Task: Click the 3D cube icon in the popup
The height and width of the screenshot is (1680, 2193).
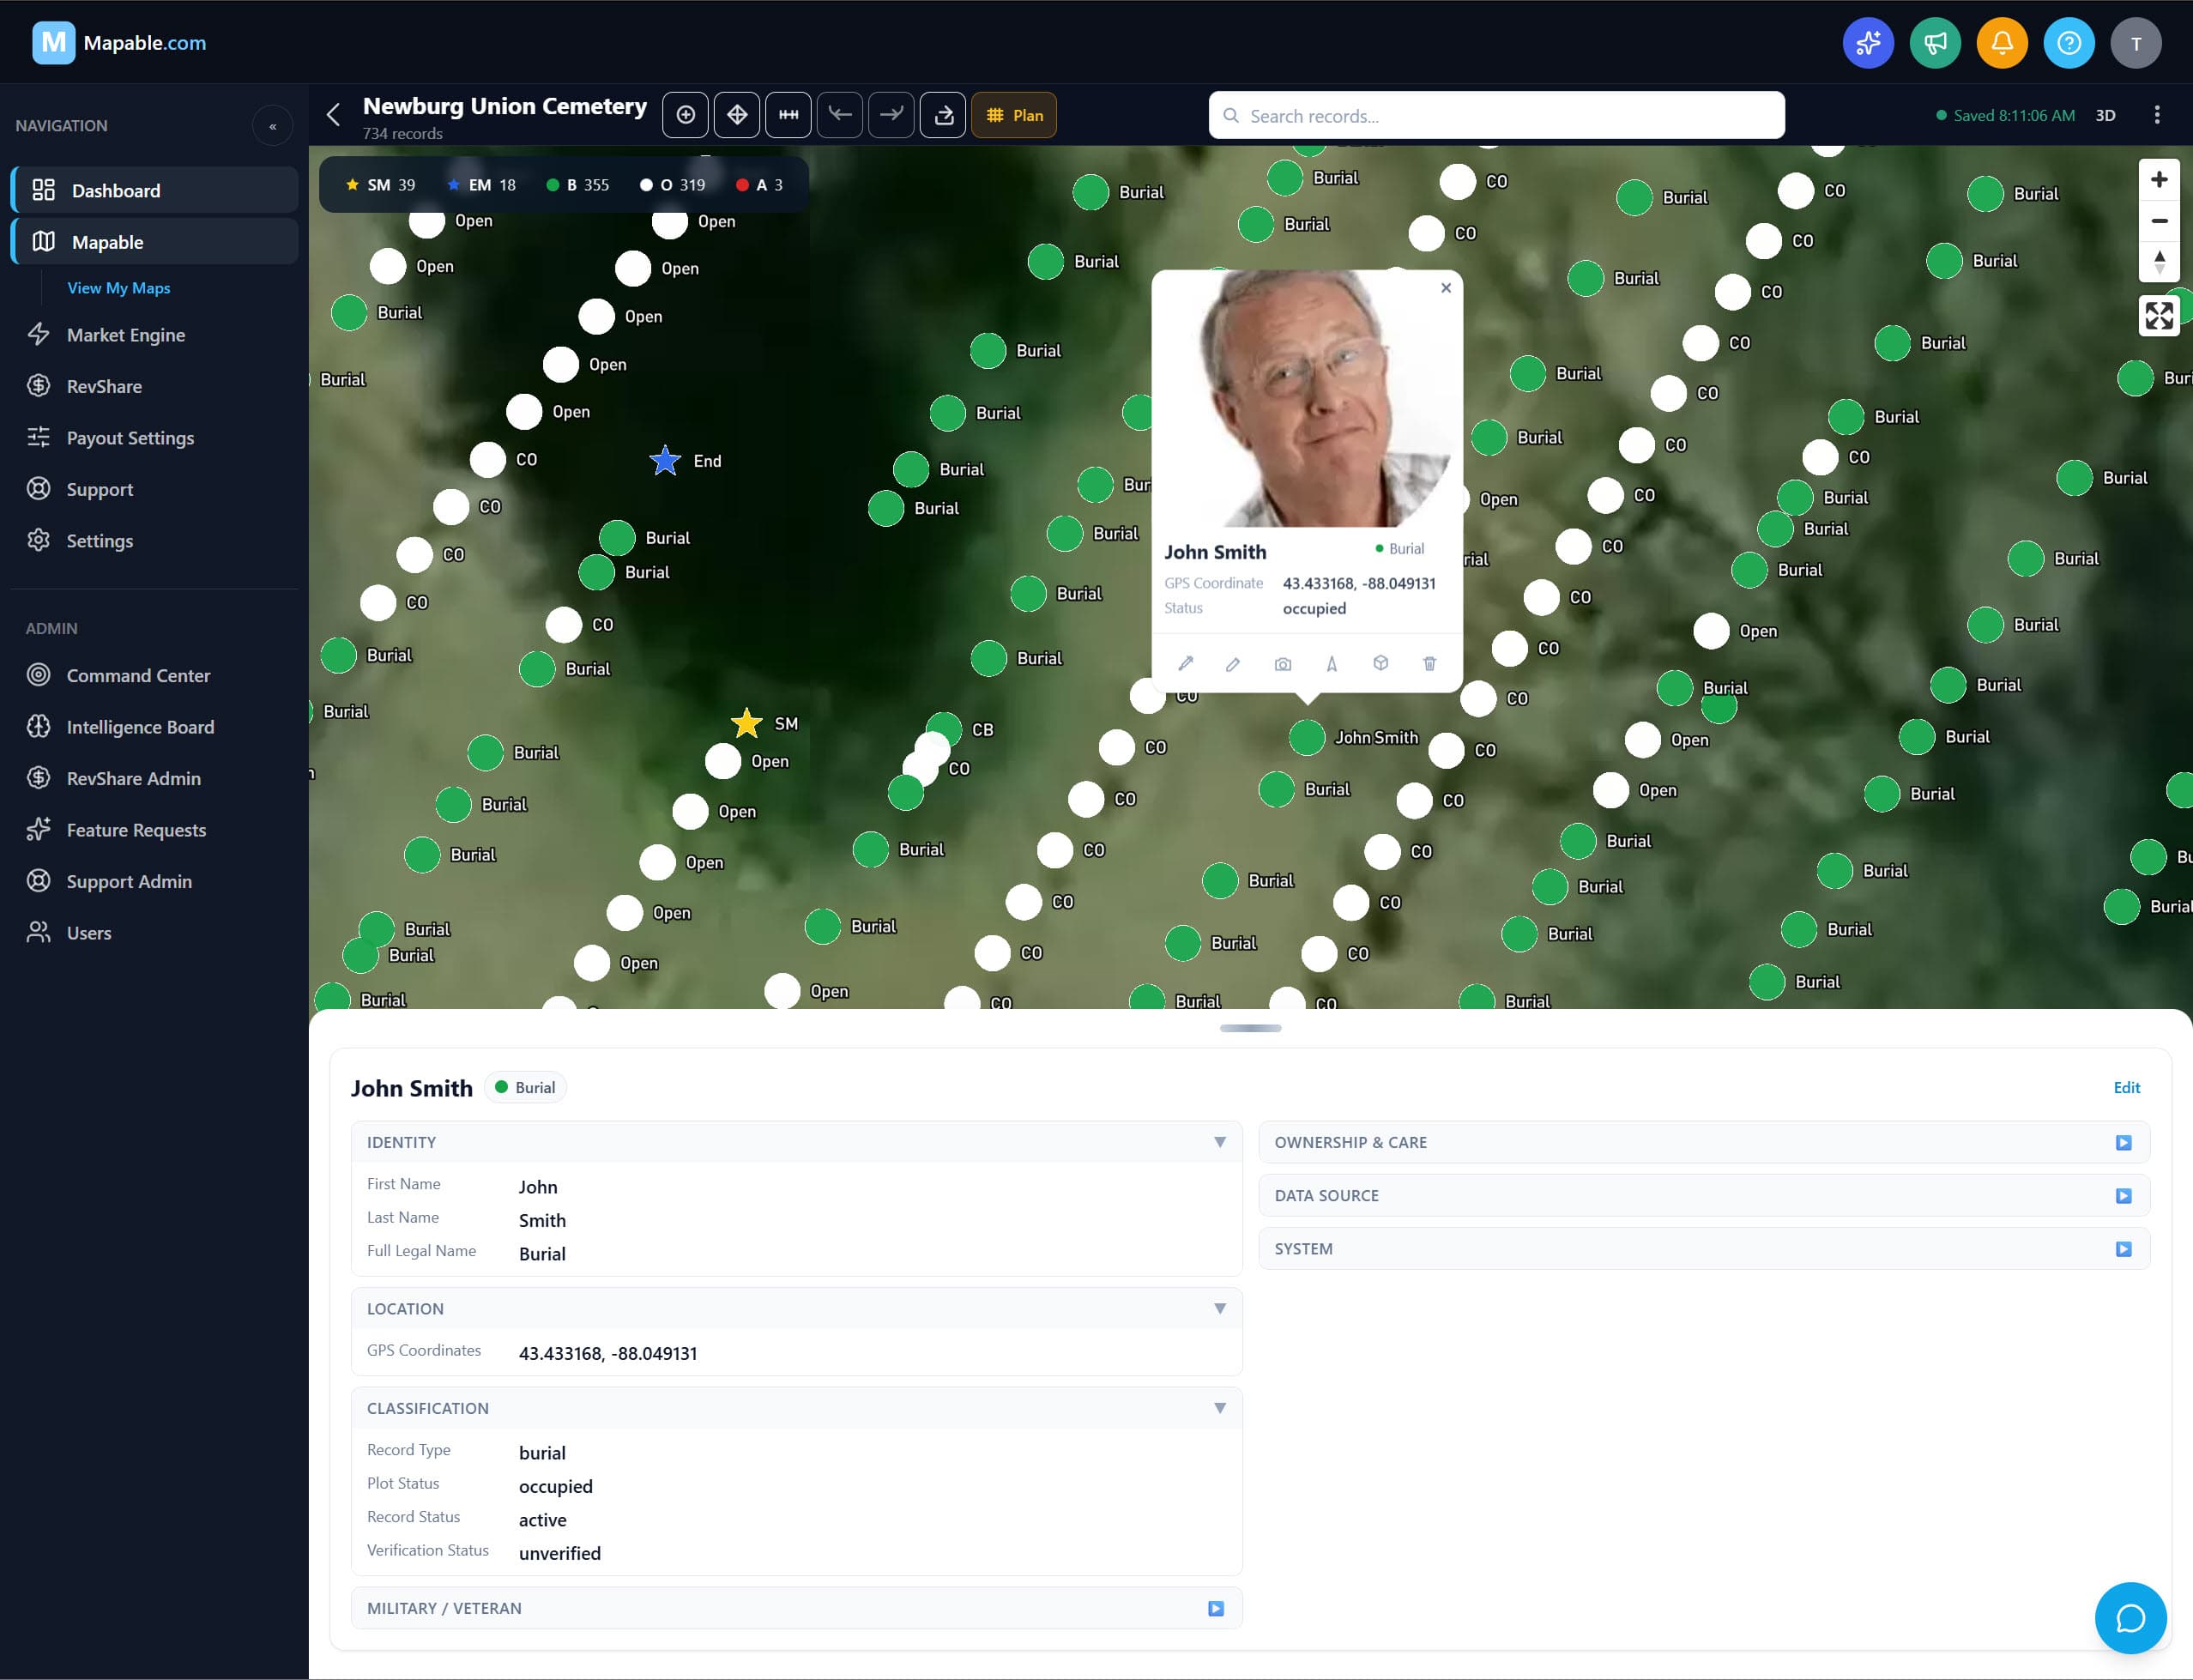Action: coord(1380,663)
